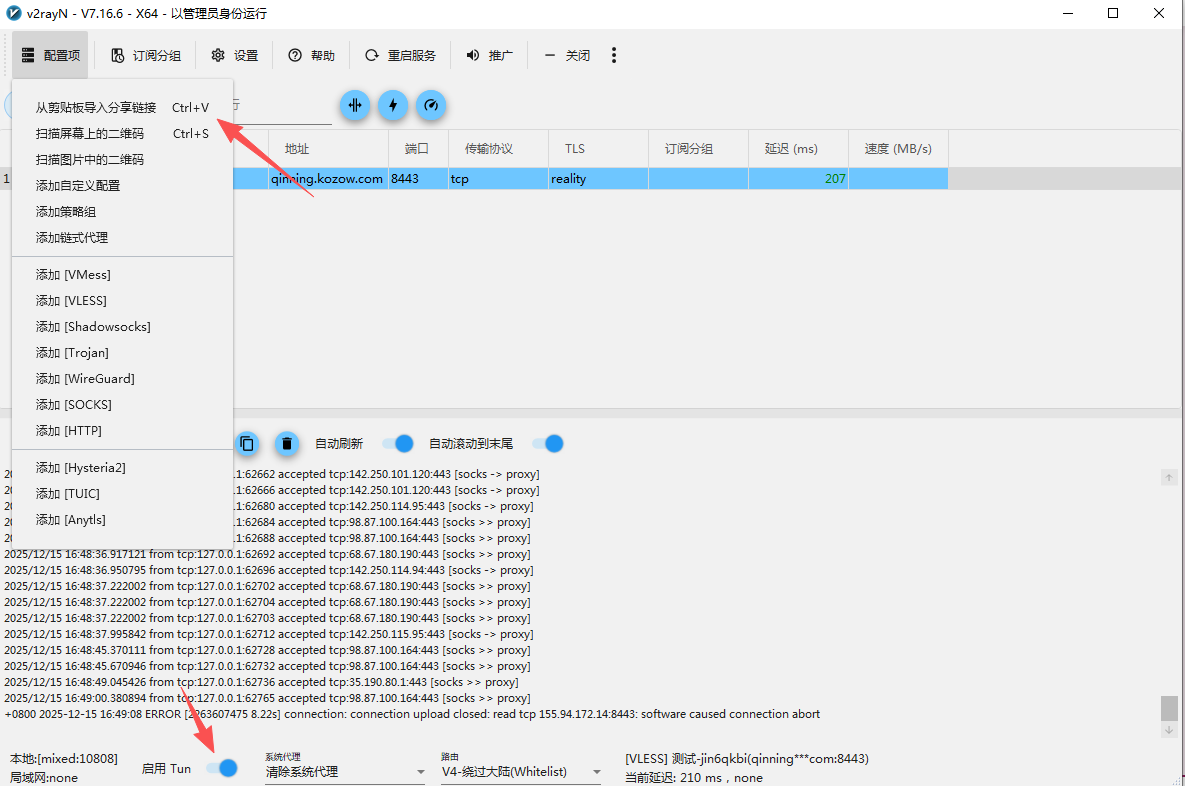Click 重启服务 to restart the service

(x=400, y=56)
